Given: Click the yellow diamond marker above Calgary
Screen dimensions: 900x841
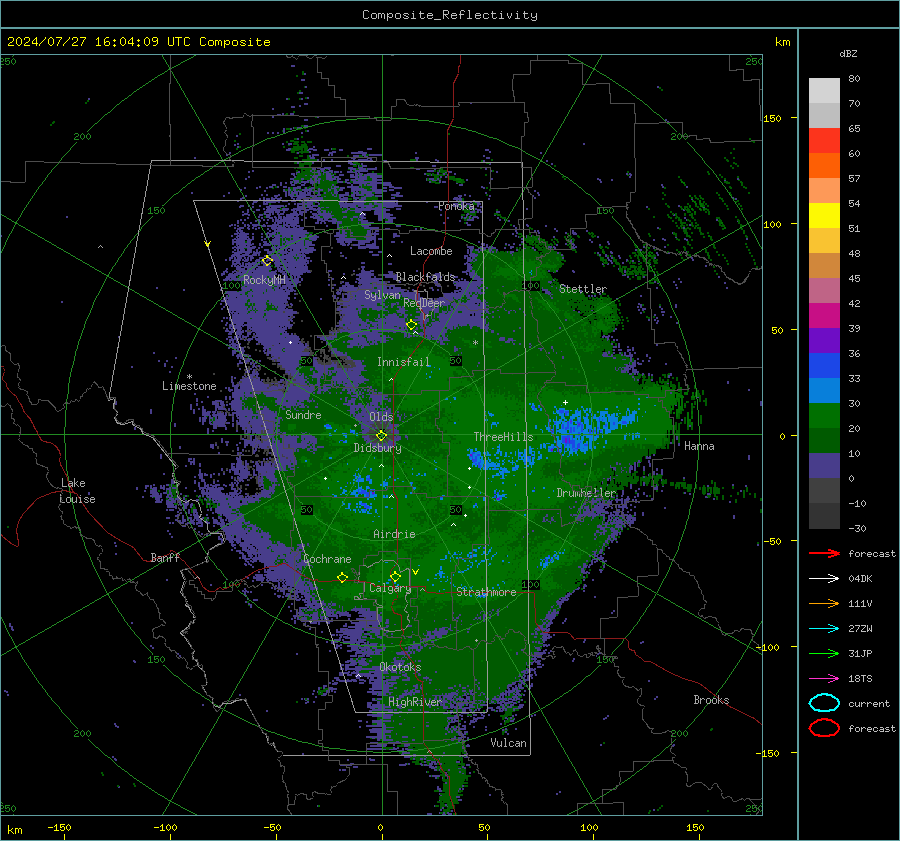Looking at the screenshot, I should pyautogui.click(x=395, y=576).
